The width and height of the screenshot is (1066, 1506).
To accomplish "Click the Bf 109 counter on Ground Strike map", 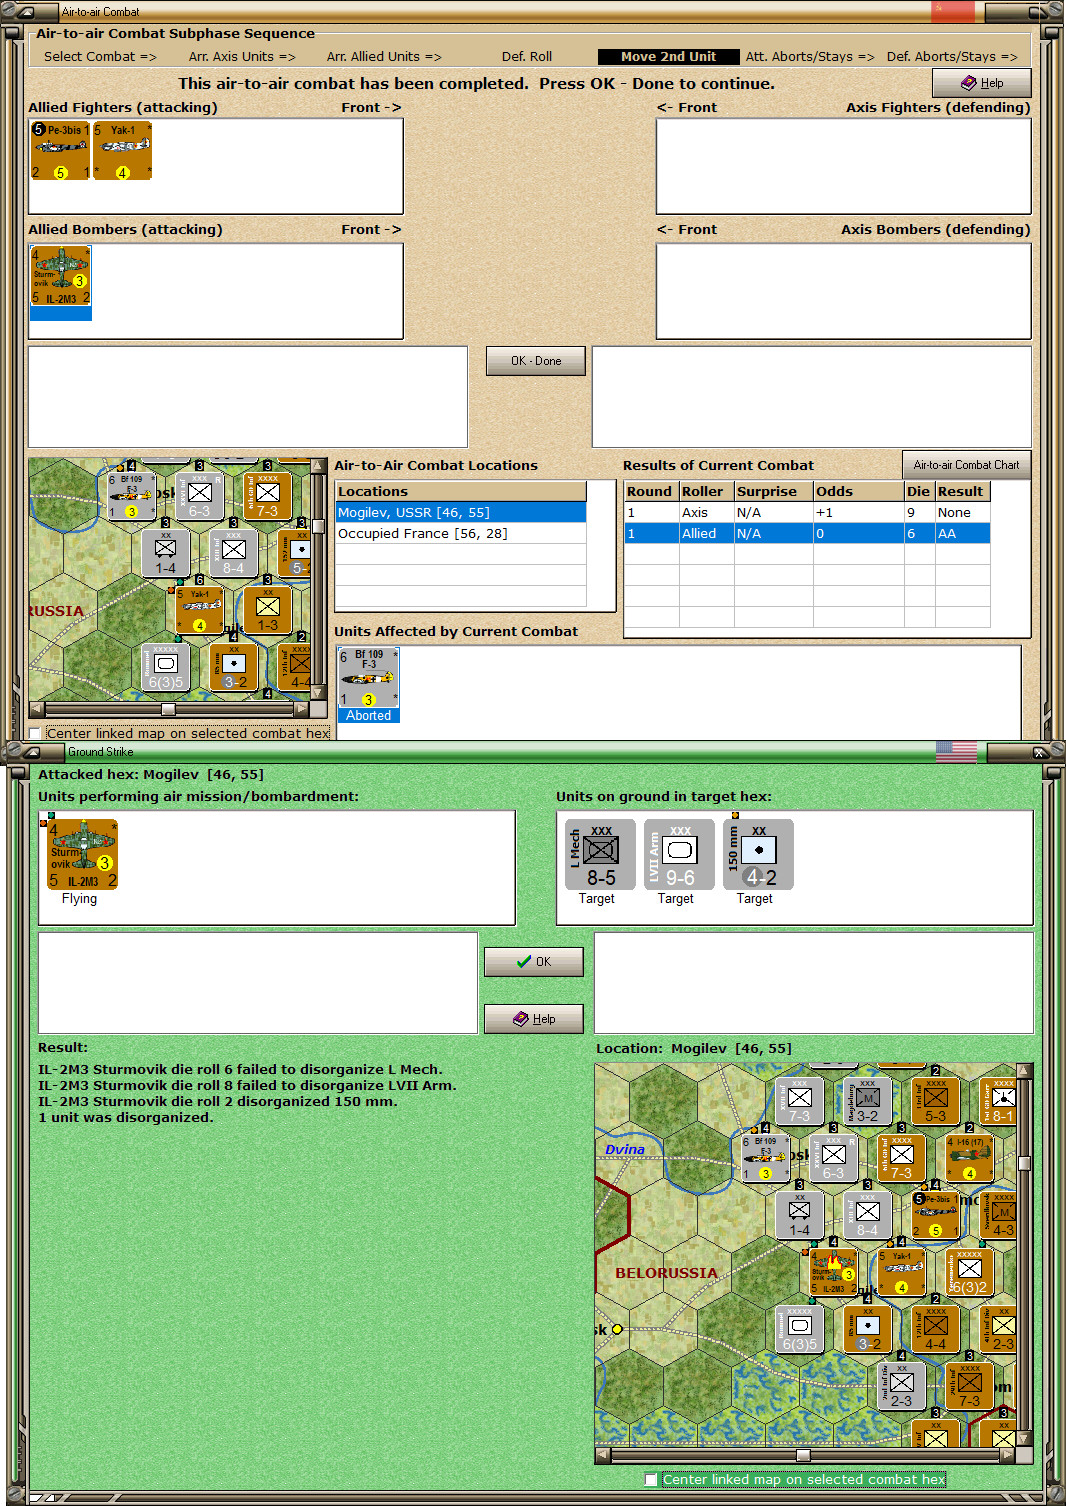I will pyautogui.click(x=765, y=1157).
